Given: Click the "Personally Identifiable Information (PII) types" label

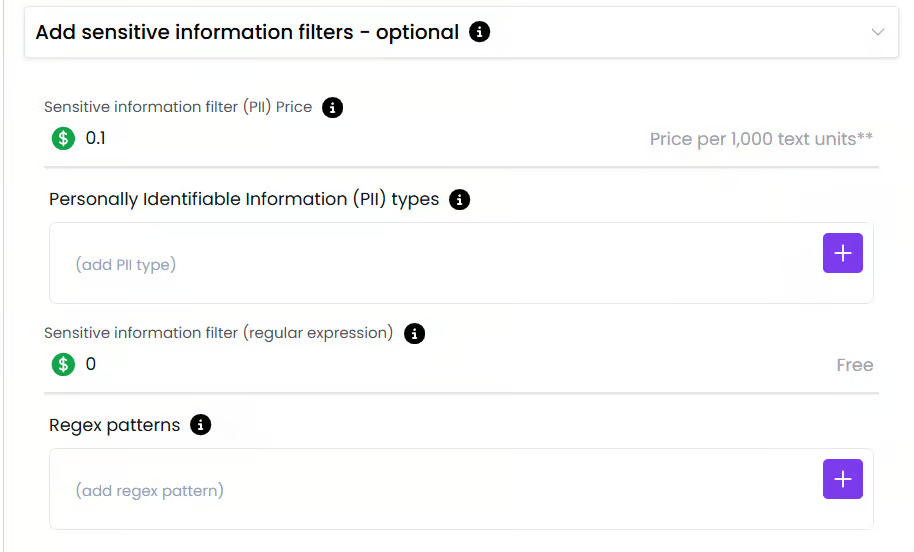Looking at the screenshot, I should click(x=244, y=199).
